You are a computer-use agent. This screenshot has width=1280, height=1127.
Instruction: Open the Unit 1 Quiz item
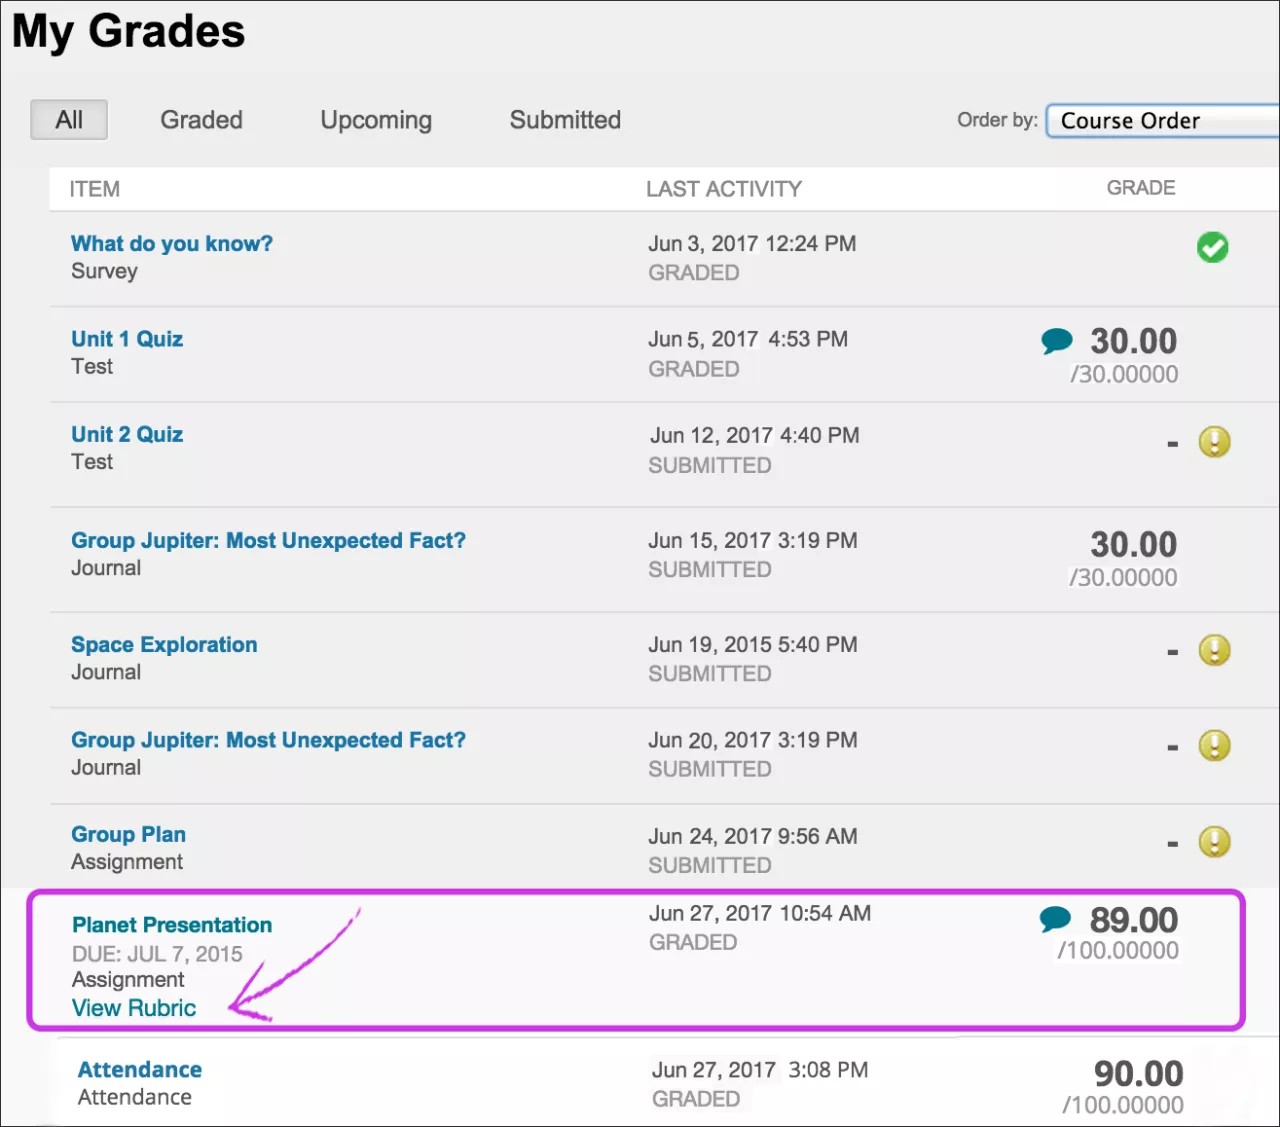click(x=126, y=339)
